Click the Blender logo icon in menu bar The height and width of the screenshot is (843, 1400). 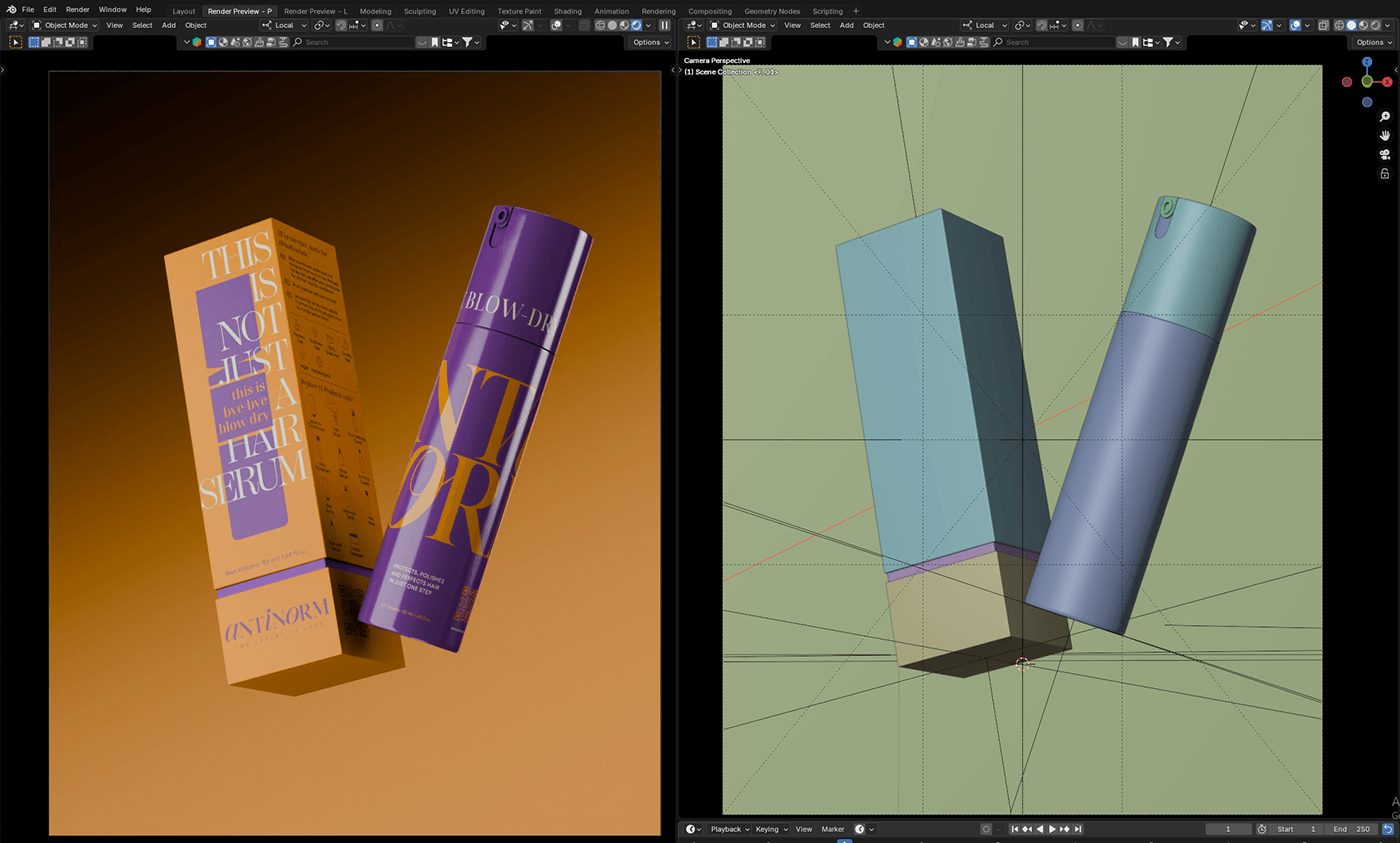pyautogui.click(x=11, y=10)
